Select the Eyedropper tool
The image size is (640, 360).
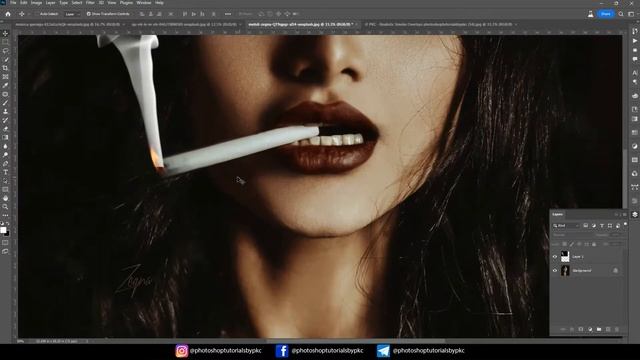pos(5,85)
